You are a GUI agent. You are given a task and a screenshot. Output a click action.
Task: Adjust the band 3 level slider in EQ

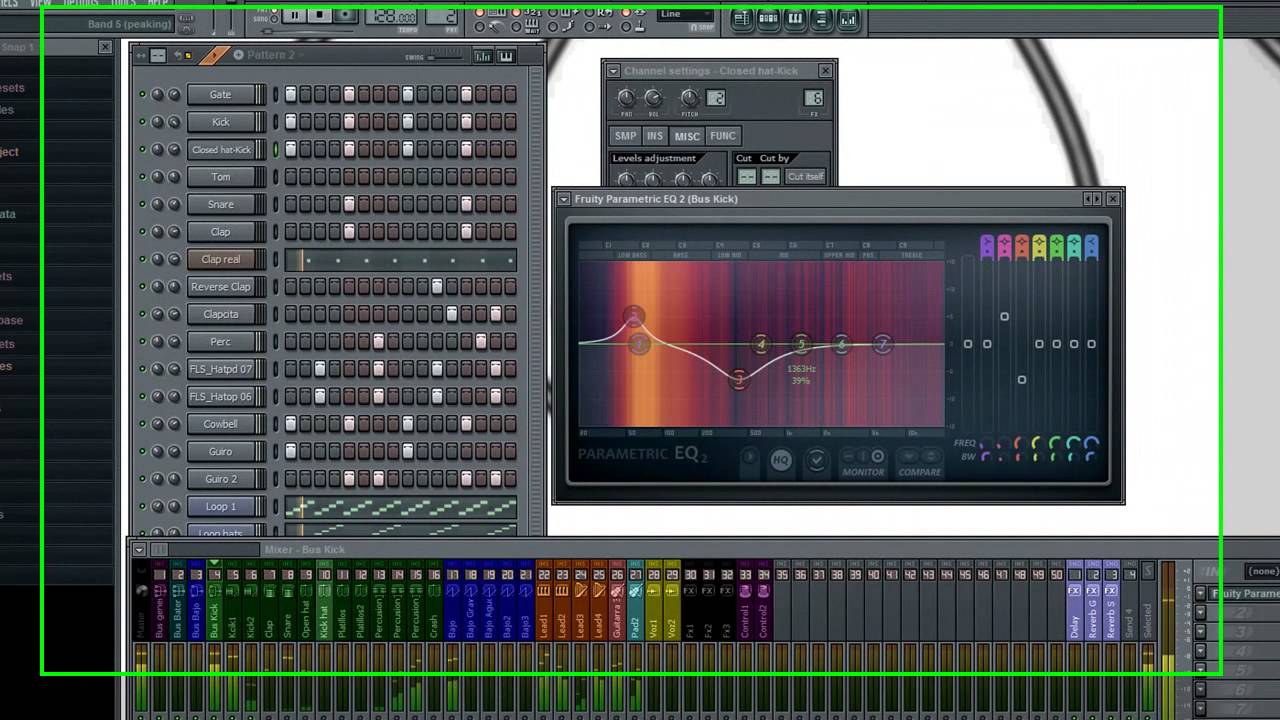click(1022, 380)
